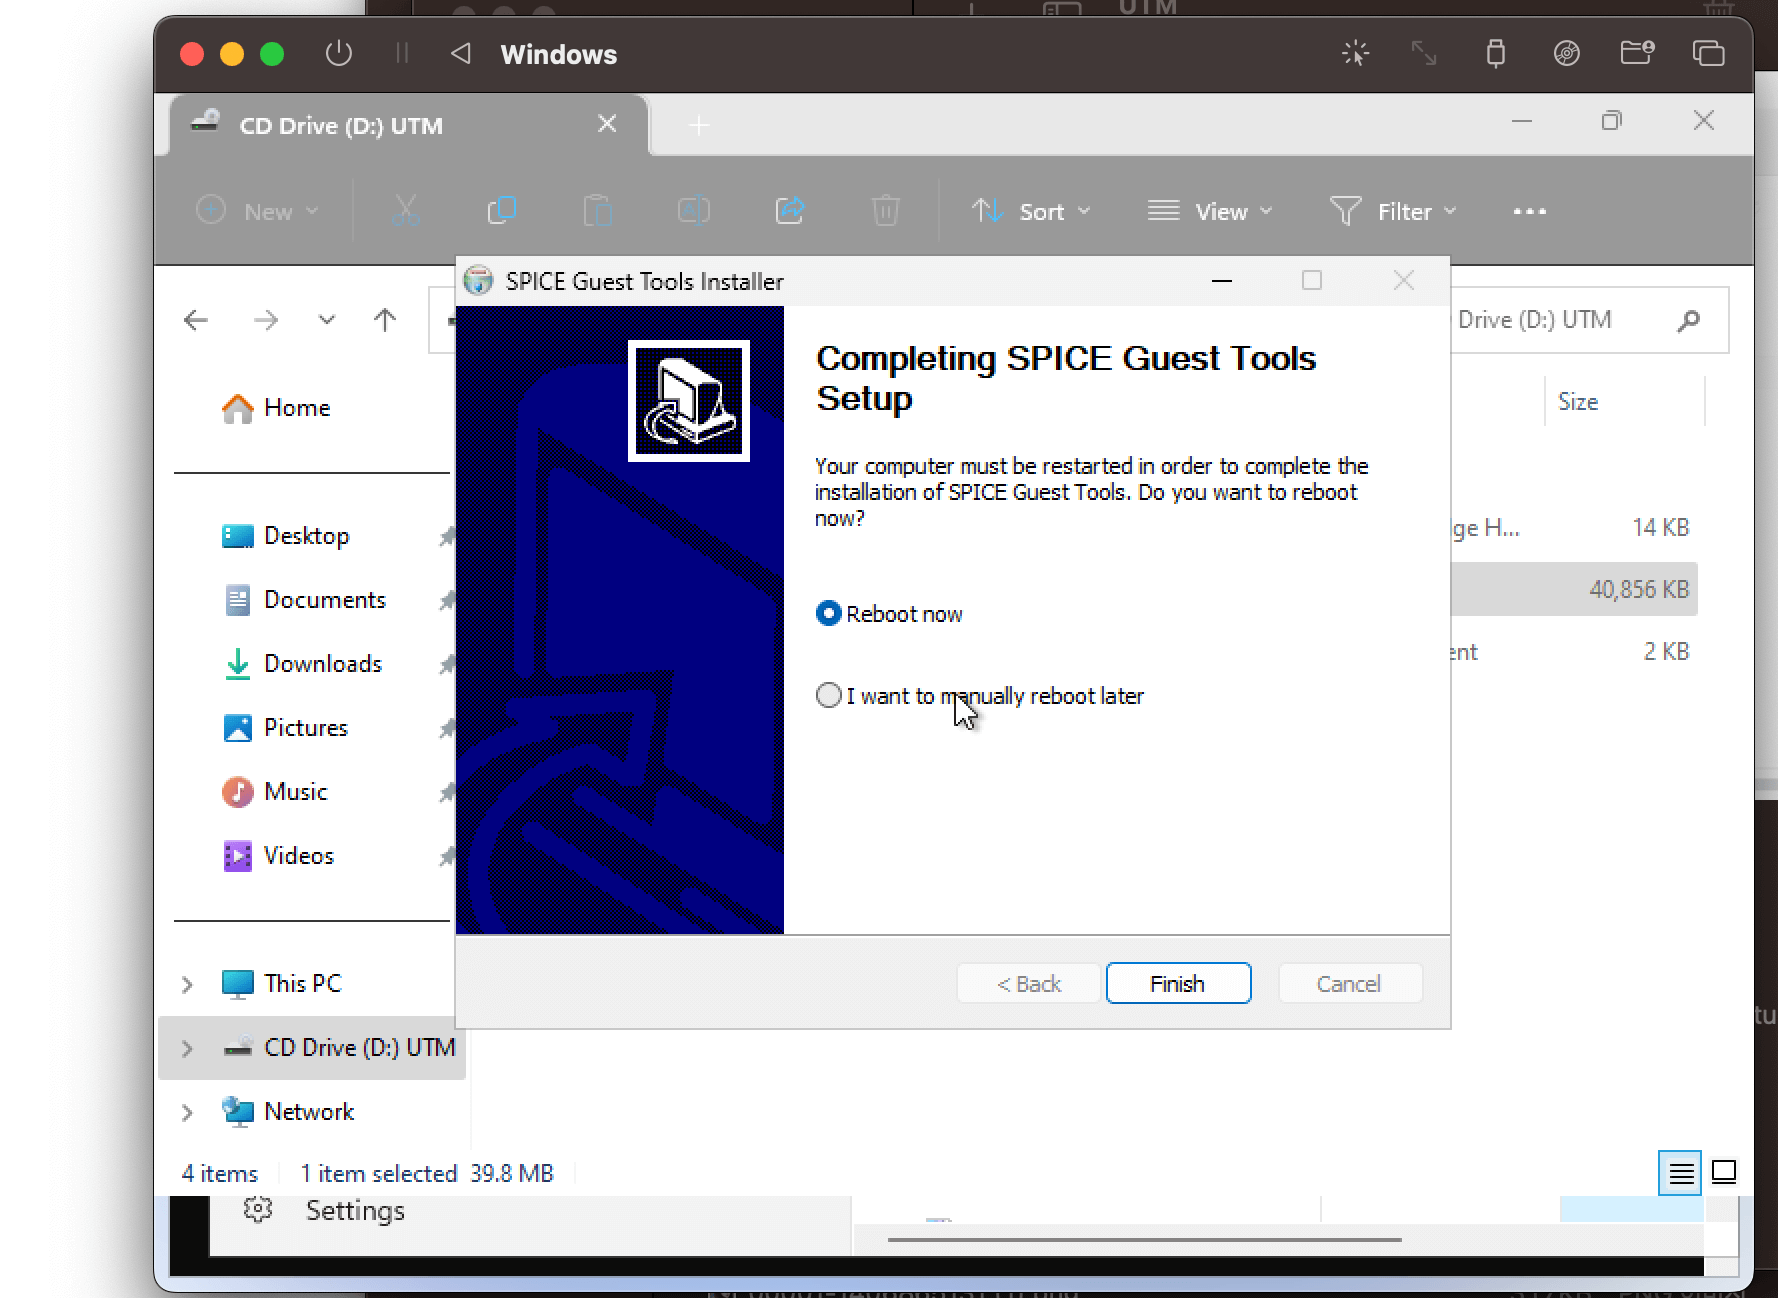Screen dimensions: 1778x1298
Task: Open Home in the navigation pane
Action: 276,408
